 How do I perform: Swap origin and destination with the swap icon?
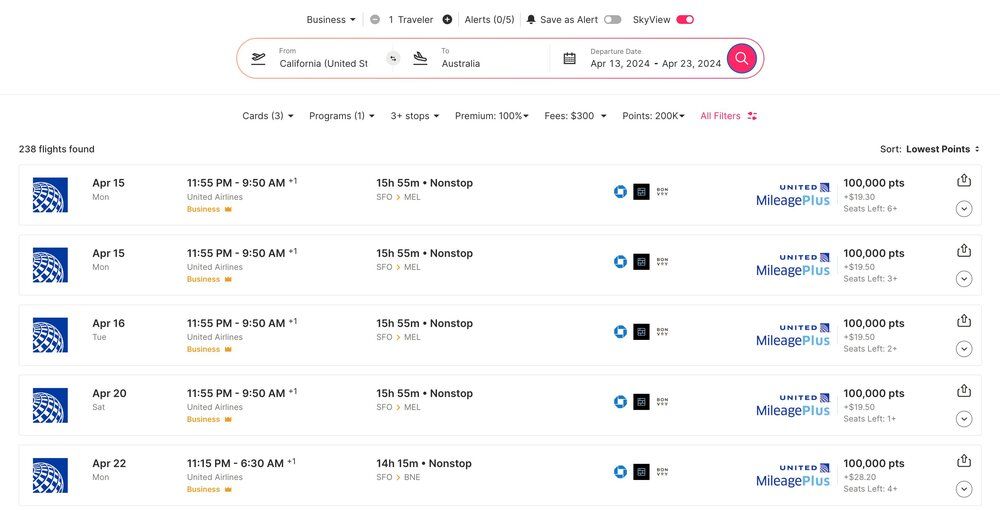(393, 58)
